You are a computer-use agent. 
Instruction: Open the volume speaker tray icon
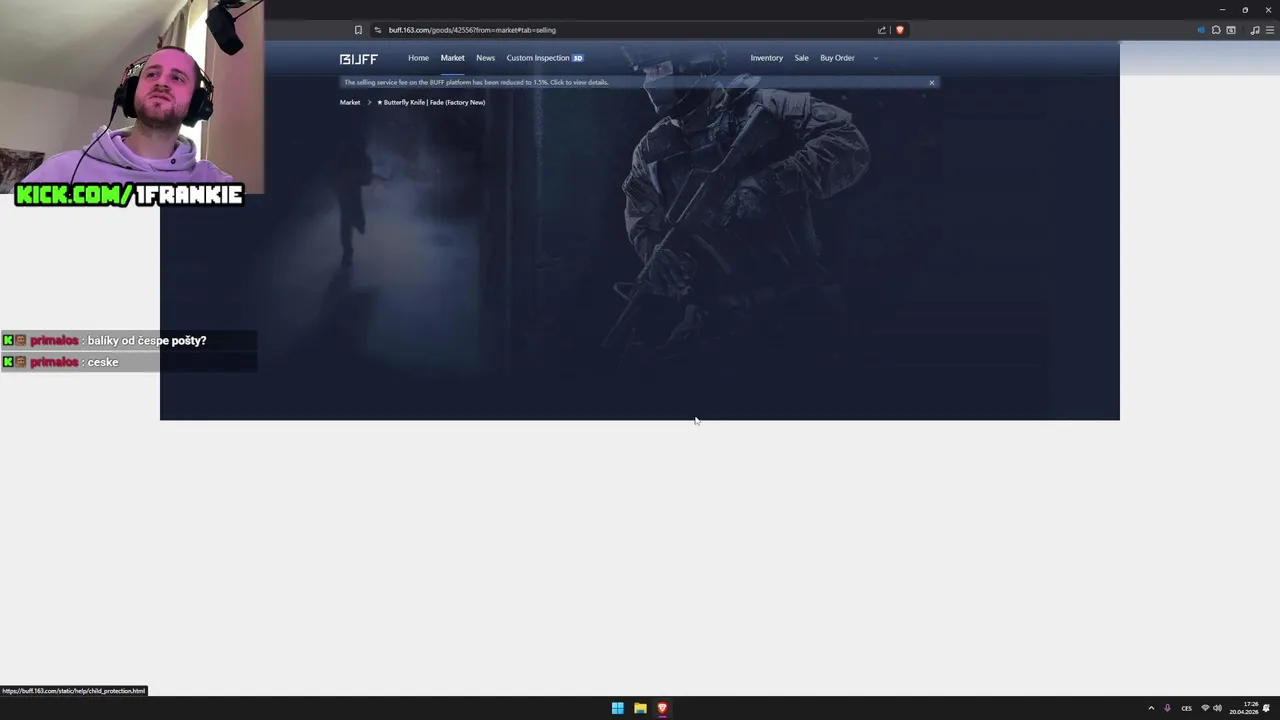(1217, 708)
